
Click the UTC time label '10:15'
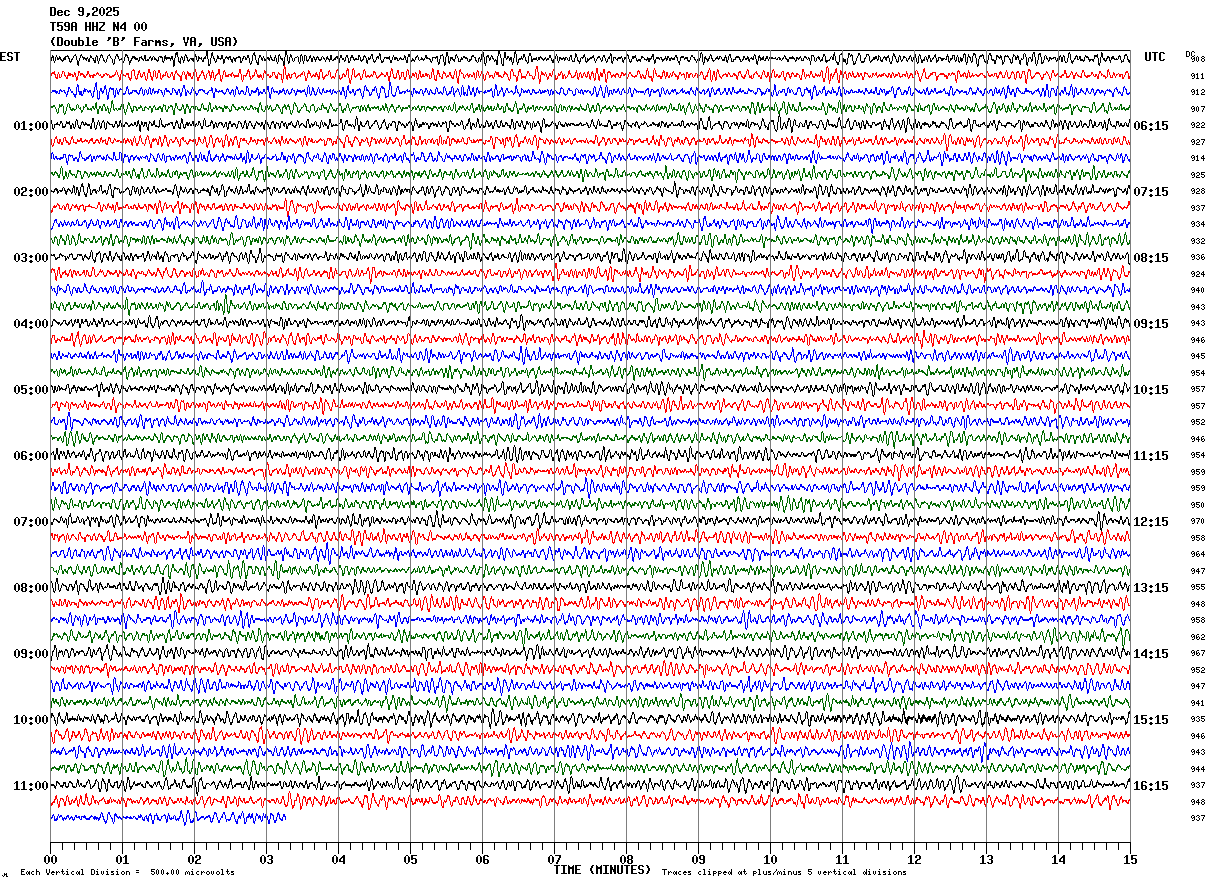tap(1151, 390)
